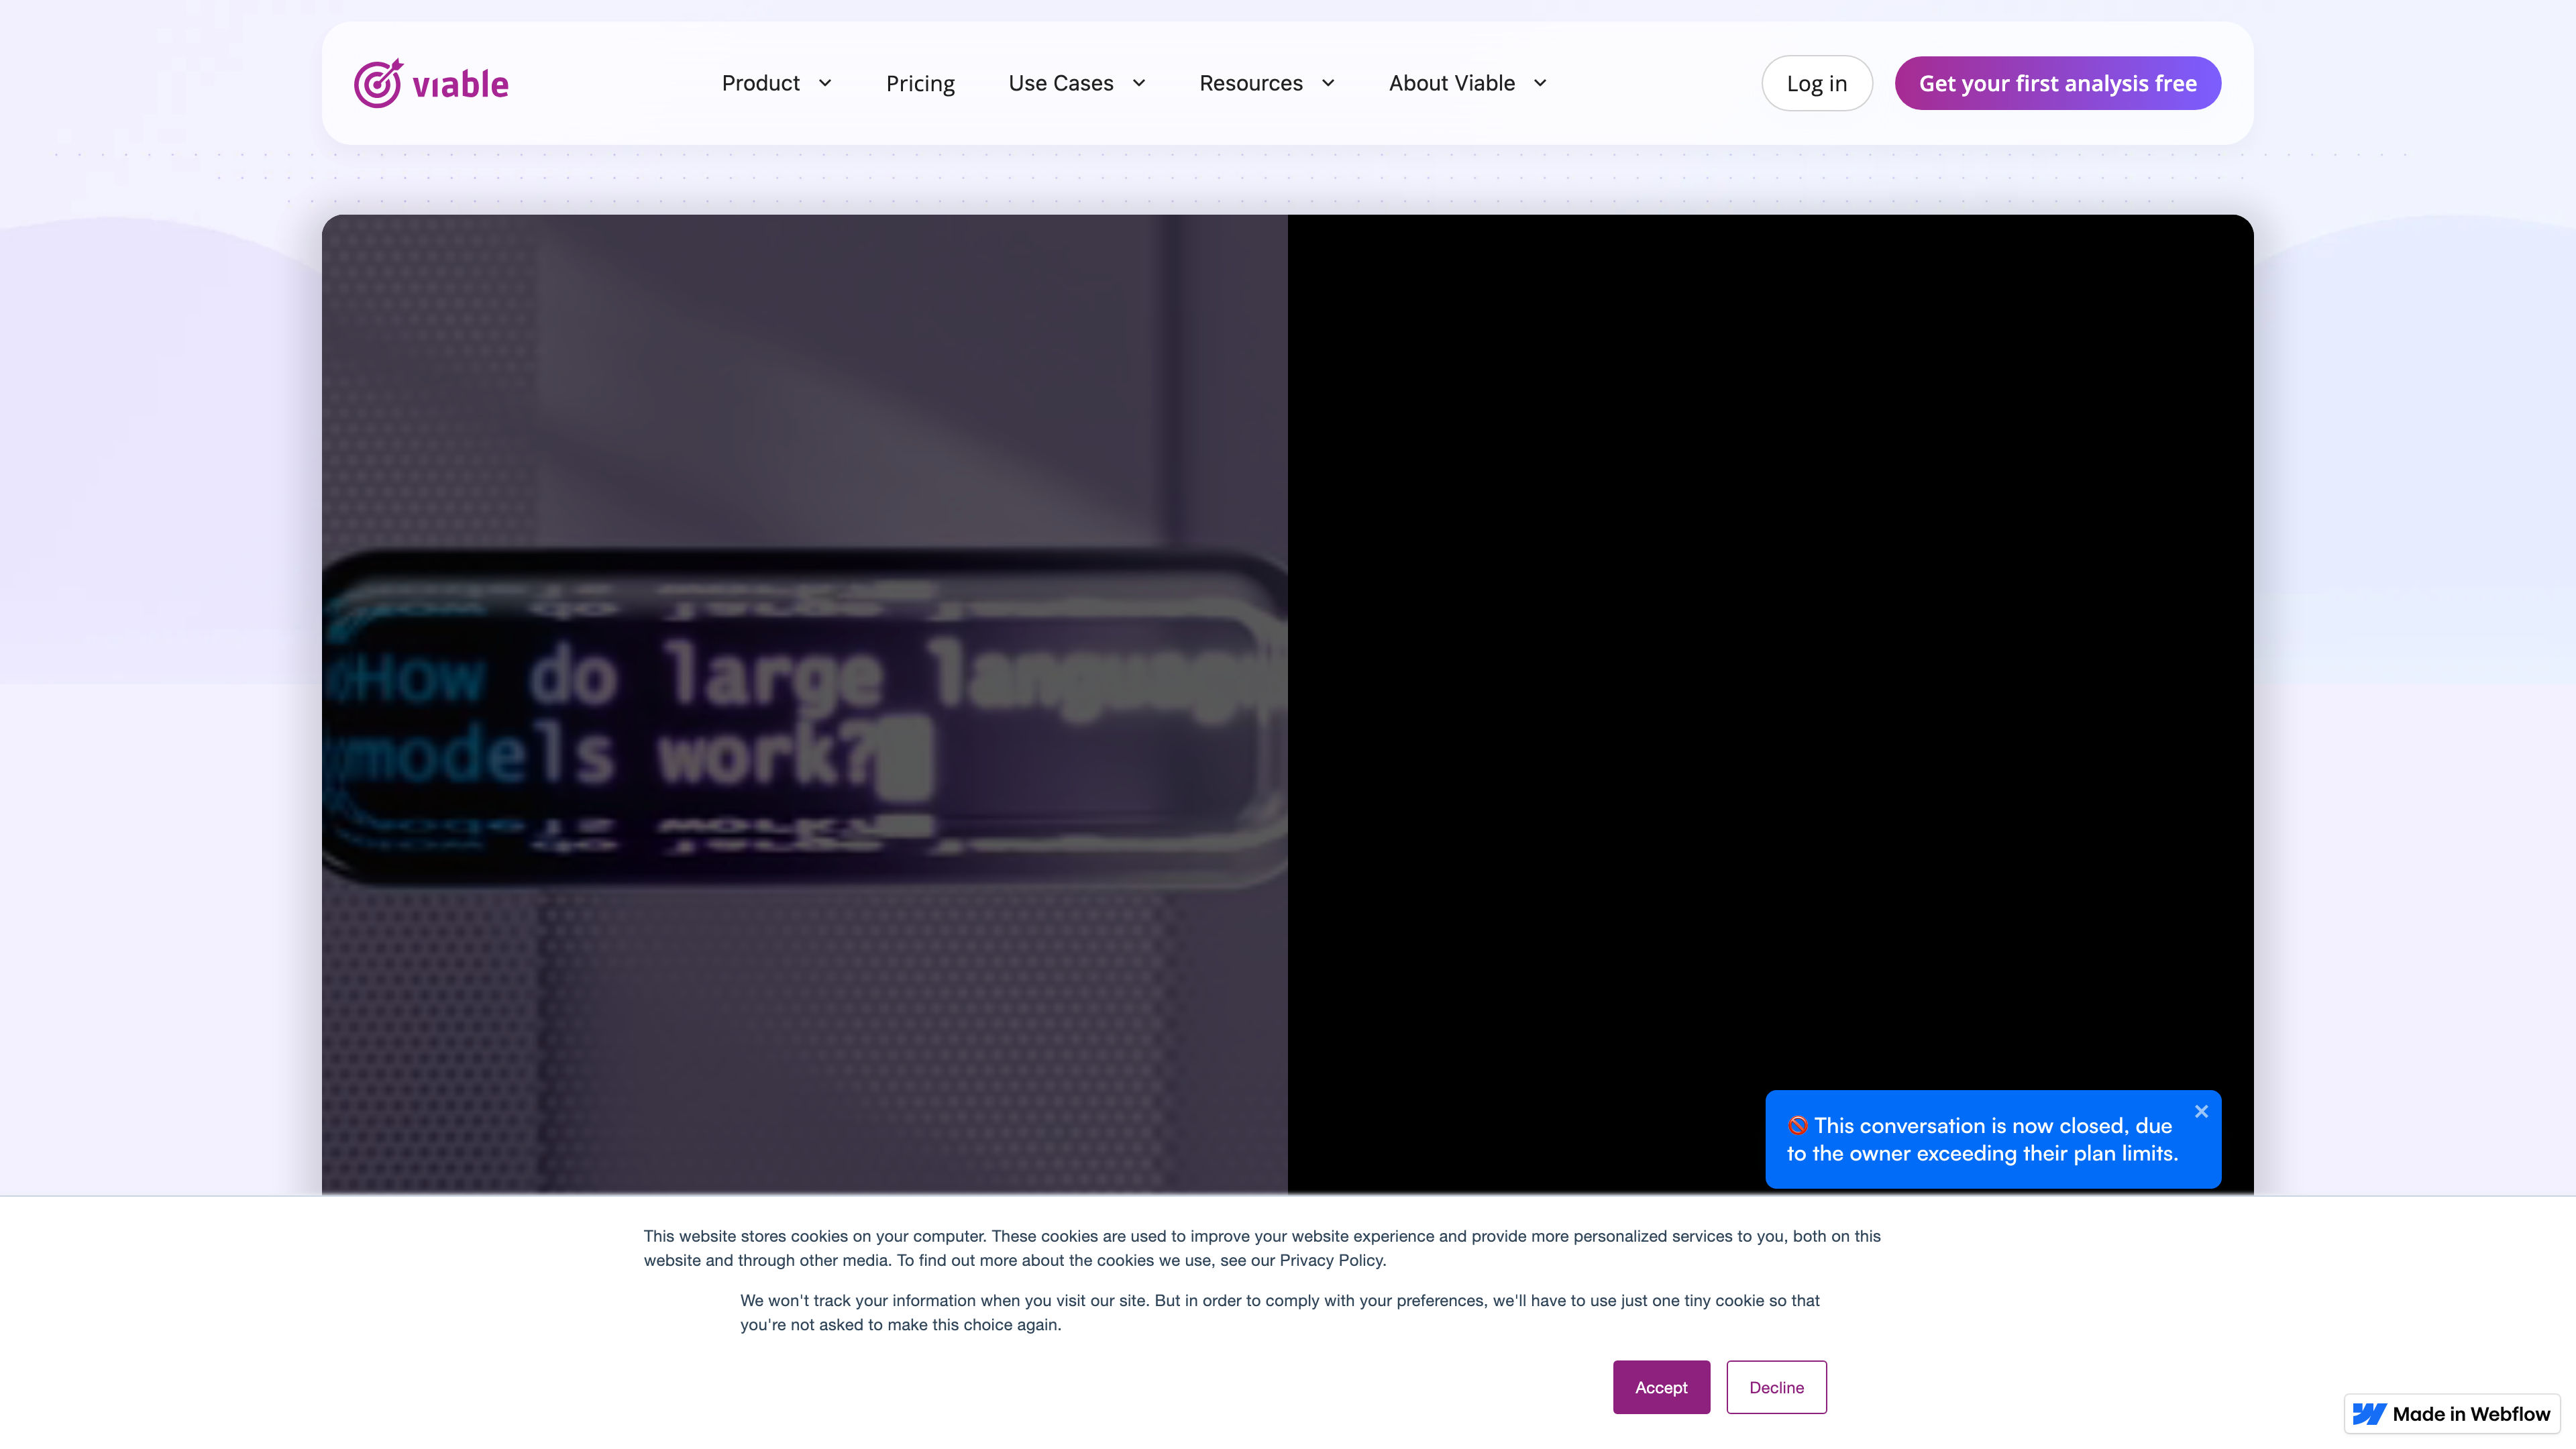Open the Made in Webflow badge
This screenshot has width=2576, height=1449.
[x=2451, y=1414]
